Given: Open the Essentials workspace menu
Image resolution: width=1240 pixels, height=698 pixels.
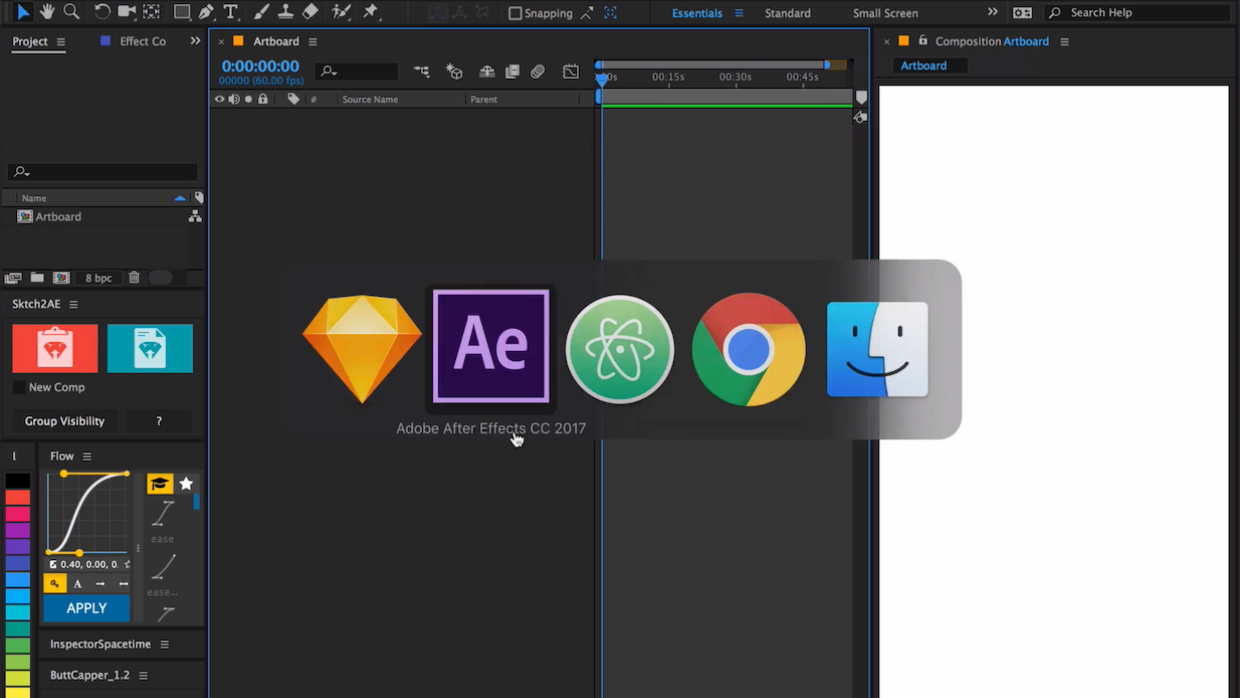Looking at the screenshot, I should pos(739,13).
